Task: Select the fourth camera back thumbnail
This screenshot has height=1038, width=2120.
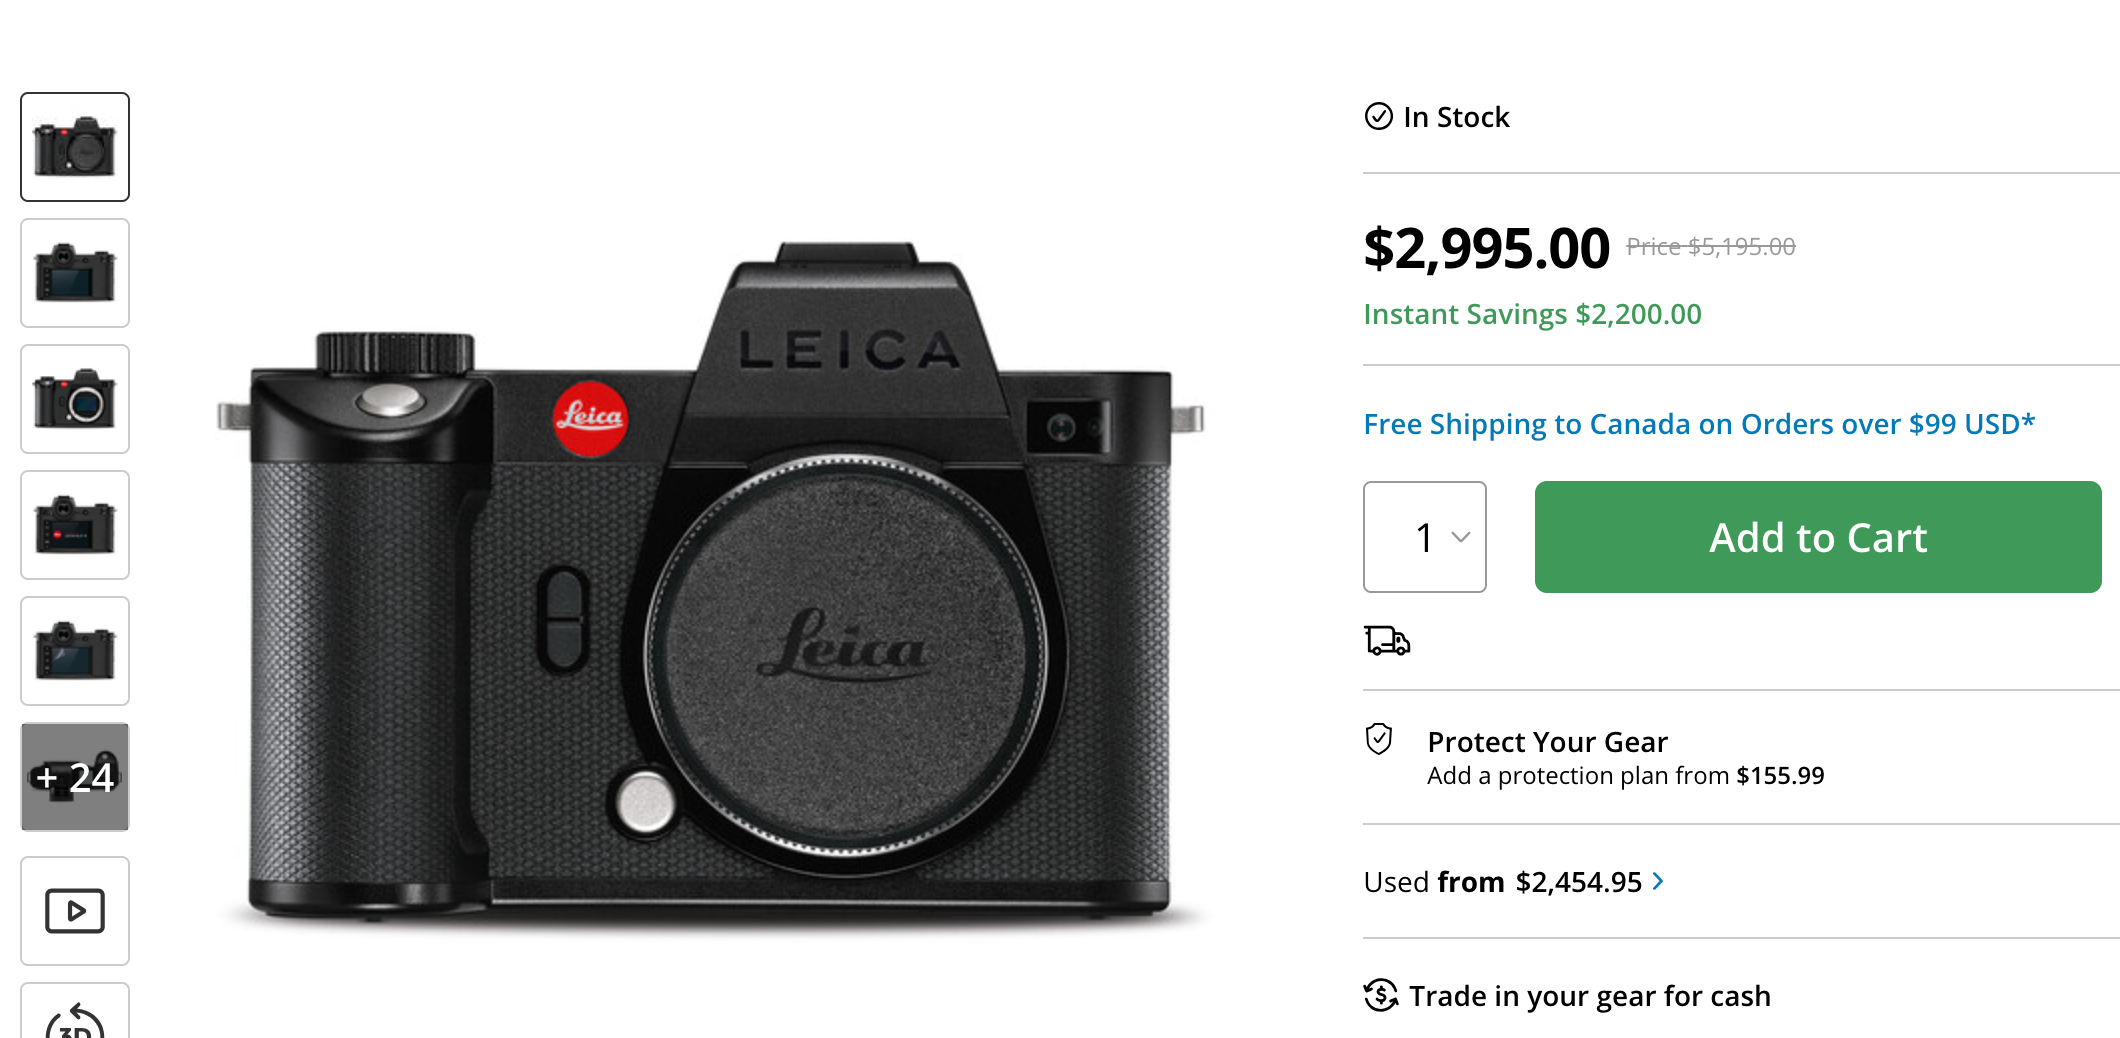Action: tap(75, 525)
